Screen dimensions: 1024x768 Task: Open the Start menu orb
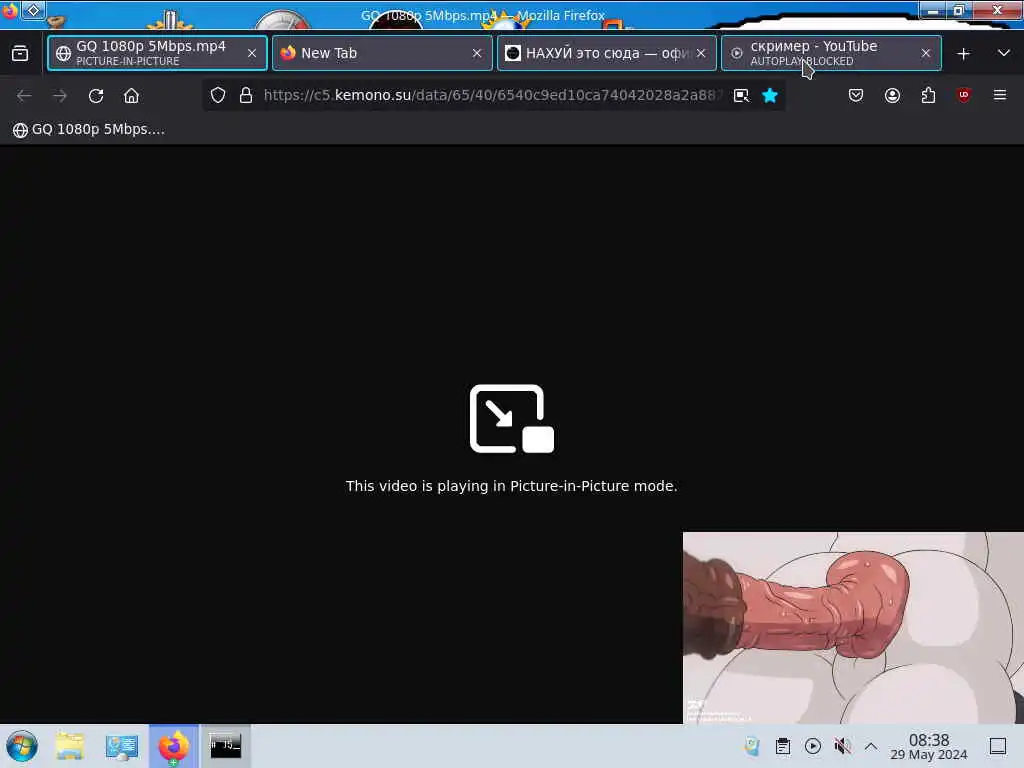[22, 746]
